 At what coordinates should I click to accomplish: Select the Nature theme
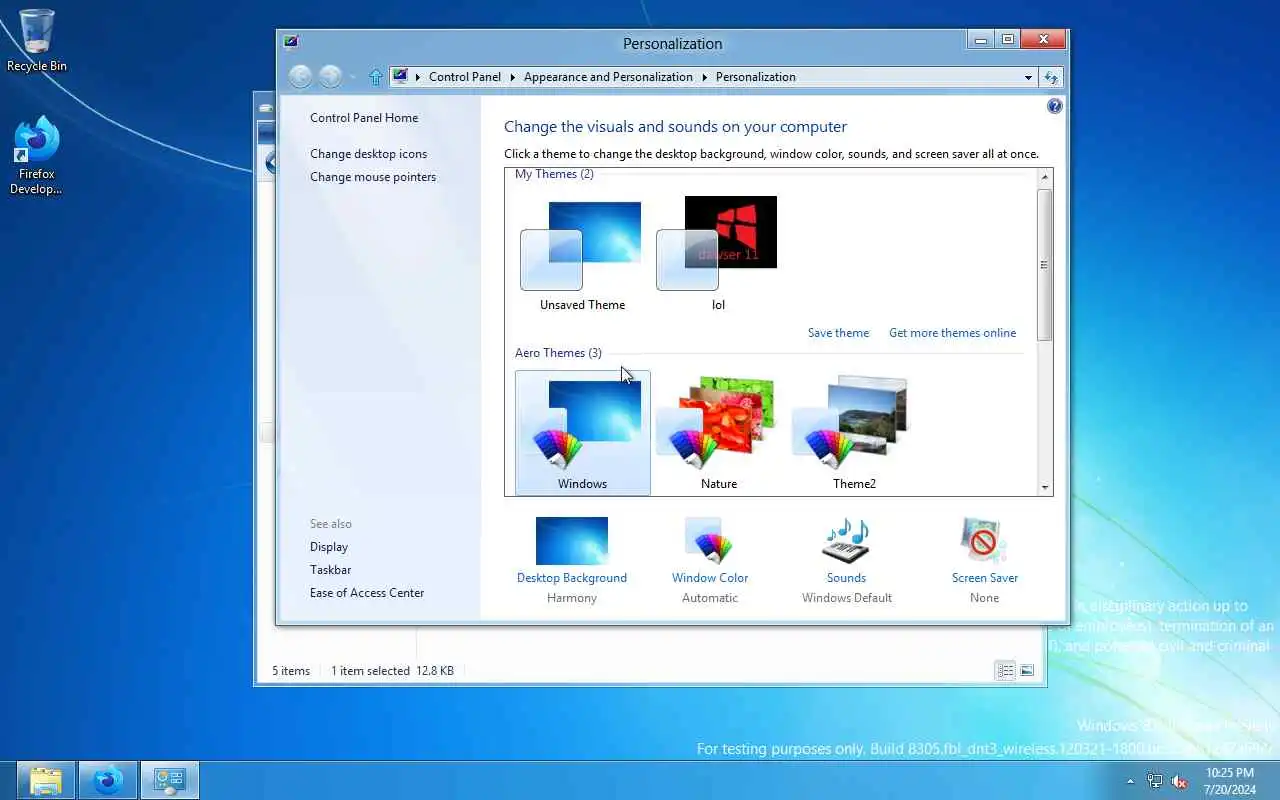[x=718, y=433]
